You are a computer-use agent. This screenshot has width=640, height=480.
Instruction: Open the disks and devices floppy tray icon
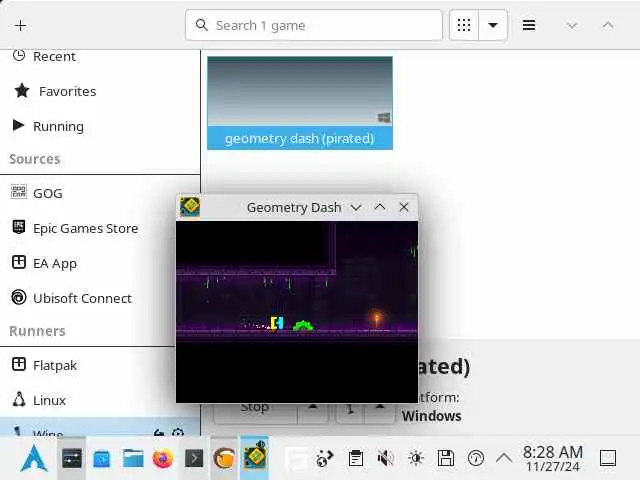pos(446,458)
